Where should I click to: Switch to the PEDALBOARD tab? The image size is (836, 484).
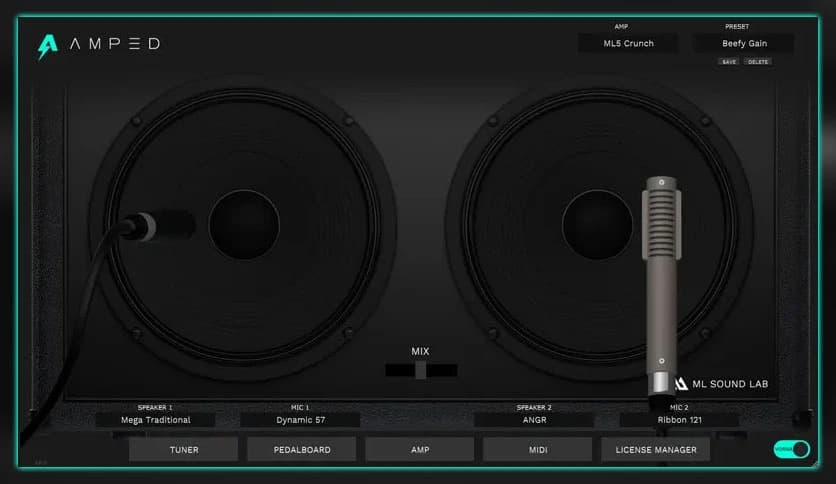[x=302, y=450]
